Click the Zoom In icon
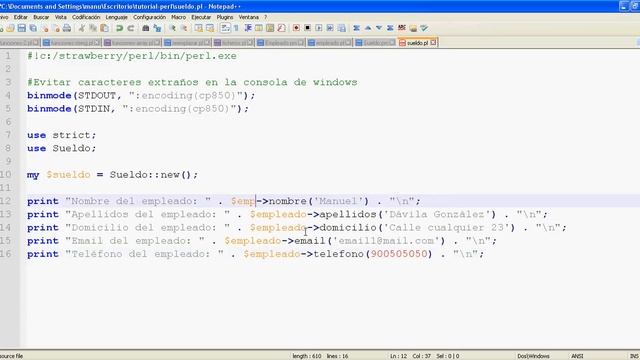The width and height of the screenshot is (640, 360). tap(173, 28)
